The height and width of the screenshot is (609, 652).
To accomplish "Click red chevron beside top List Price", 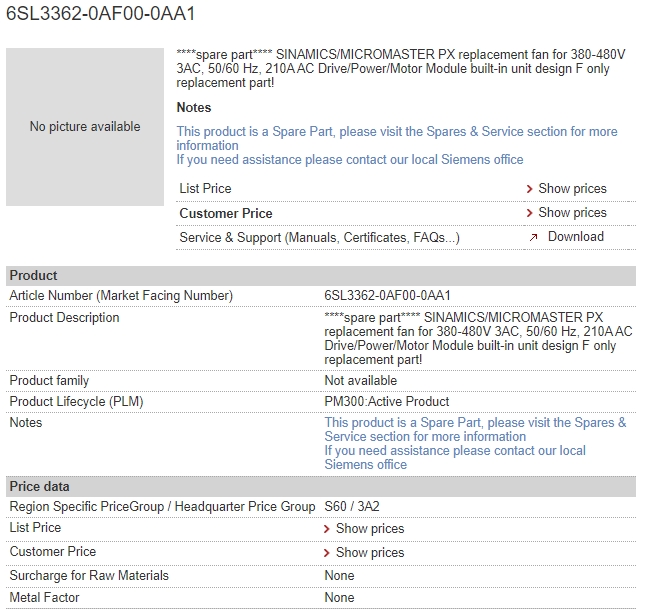I will pos(529,189).
